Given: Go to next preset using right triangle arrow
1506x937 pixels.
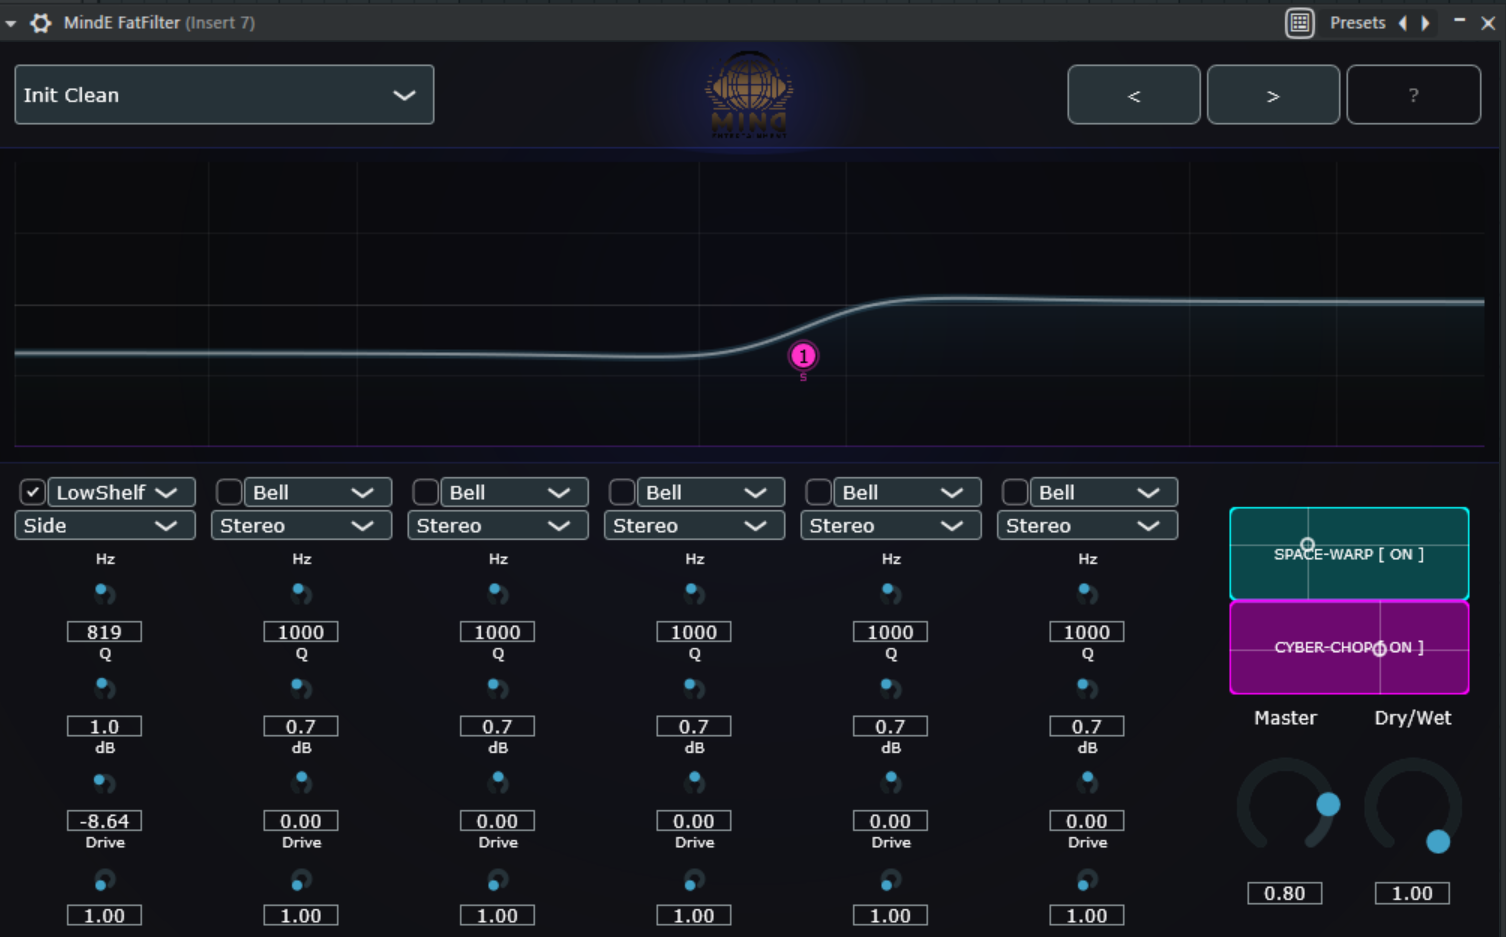Looking at the screenshot, I should tap(1425, 22).
